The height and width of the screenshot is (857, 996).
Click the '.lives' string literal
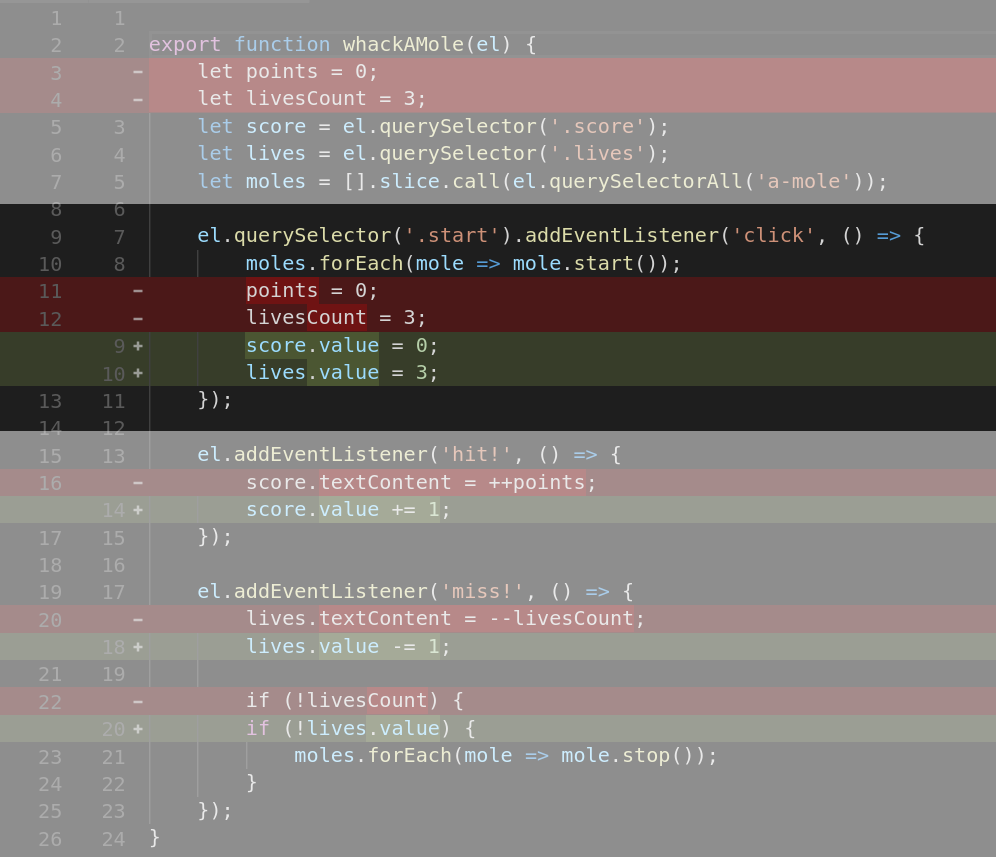tap(598, 154)
